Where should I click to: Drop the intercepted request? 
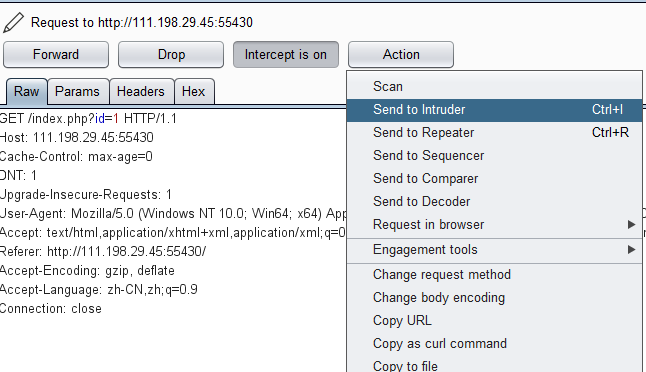click(x=171, y=54)
